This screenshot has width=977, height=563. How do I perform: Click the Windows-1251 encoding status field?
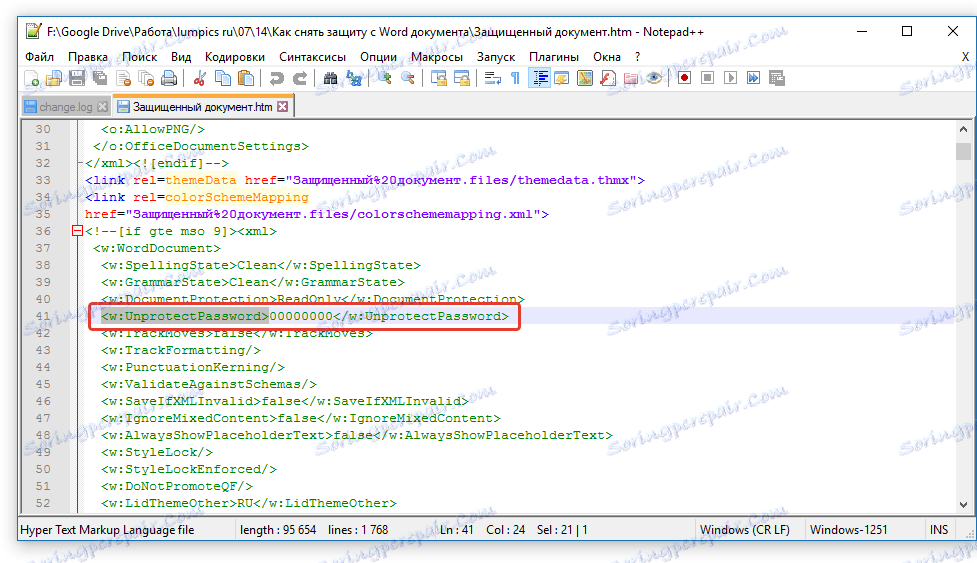pyautogui.click(x=849, y=530)
